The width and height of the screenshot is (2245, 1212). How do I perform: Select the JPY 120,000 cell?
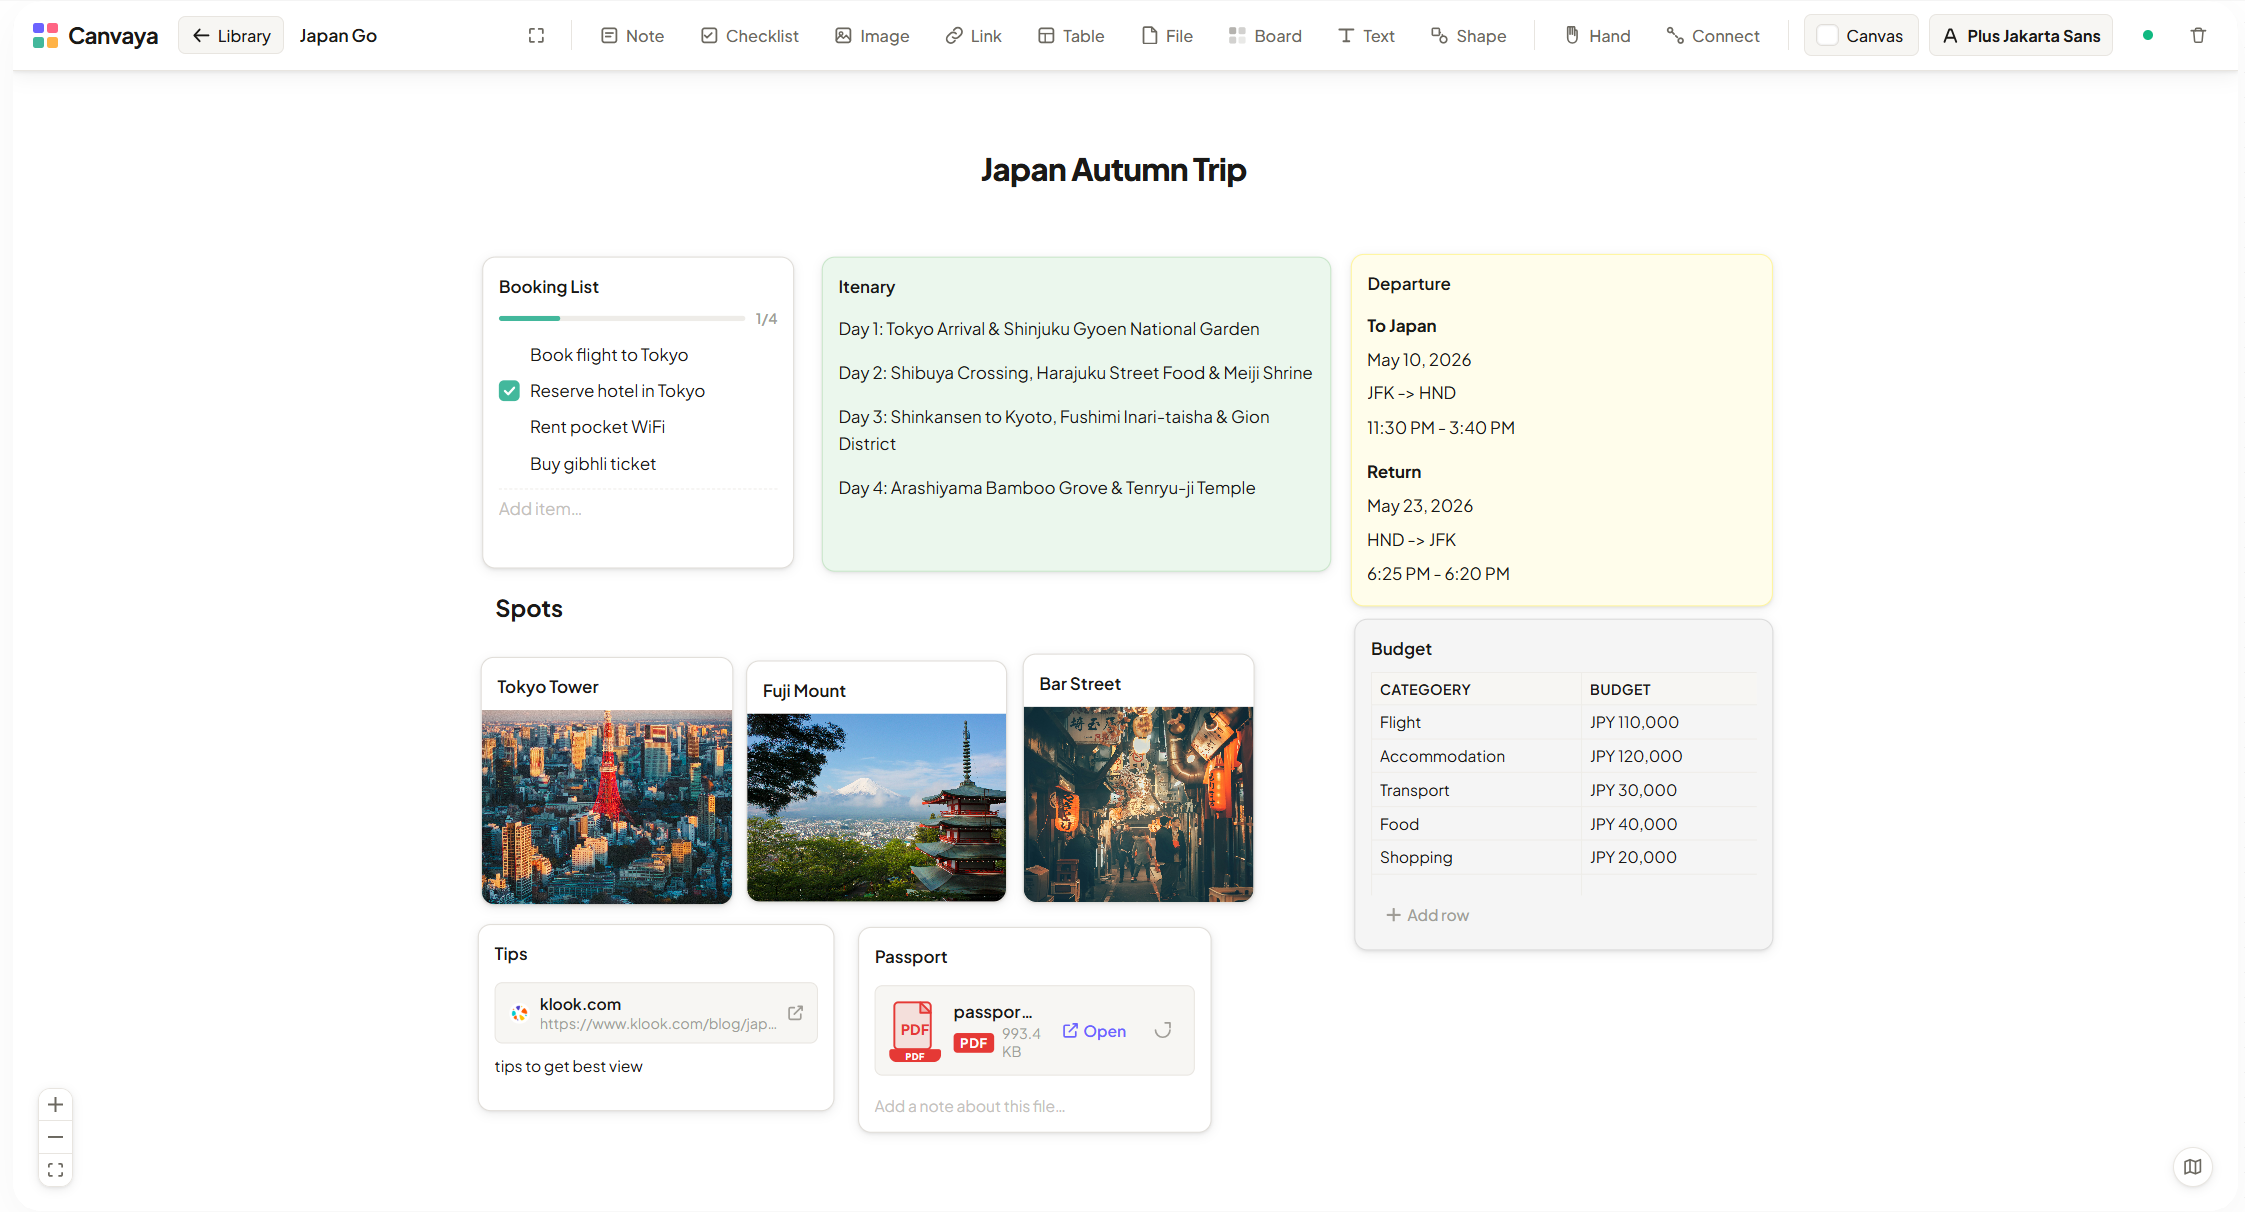[1668, 756]
